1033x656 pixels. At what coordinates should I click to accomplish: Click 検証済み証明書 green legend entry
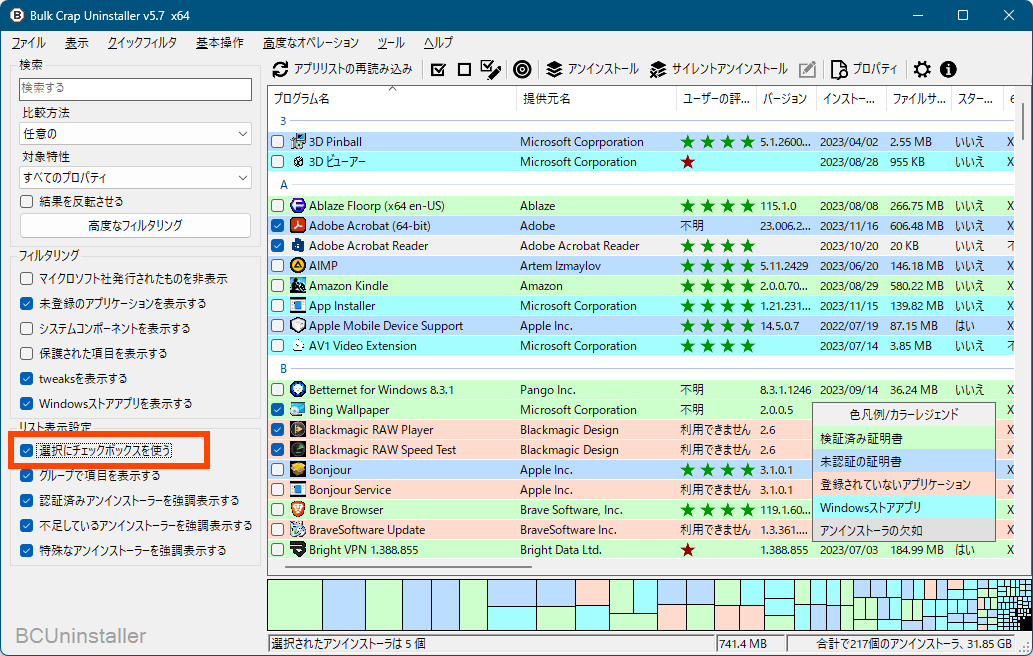pos(903,438)
